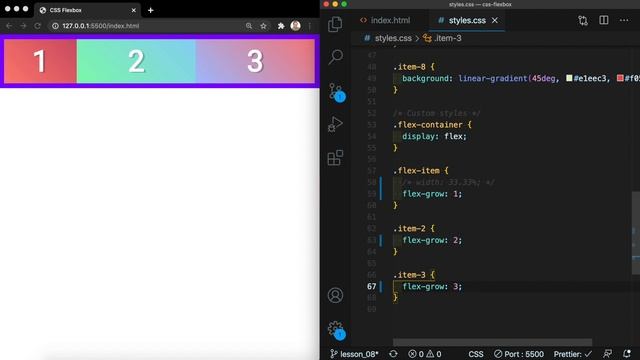Click line number 67 in the gutter

point(371,287)
